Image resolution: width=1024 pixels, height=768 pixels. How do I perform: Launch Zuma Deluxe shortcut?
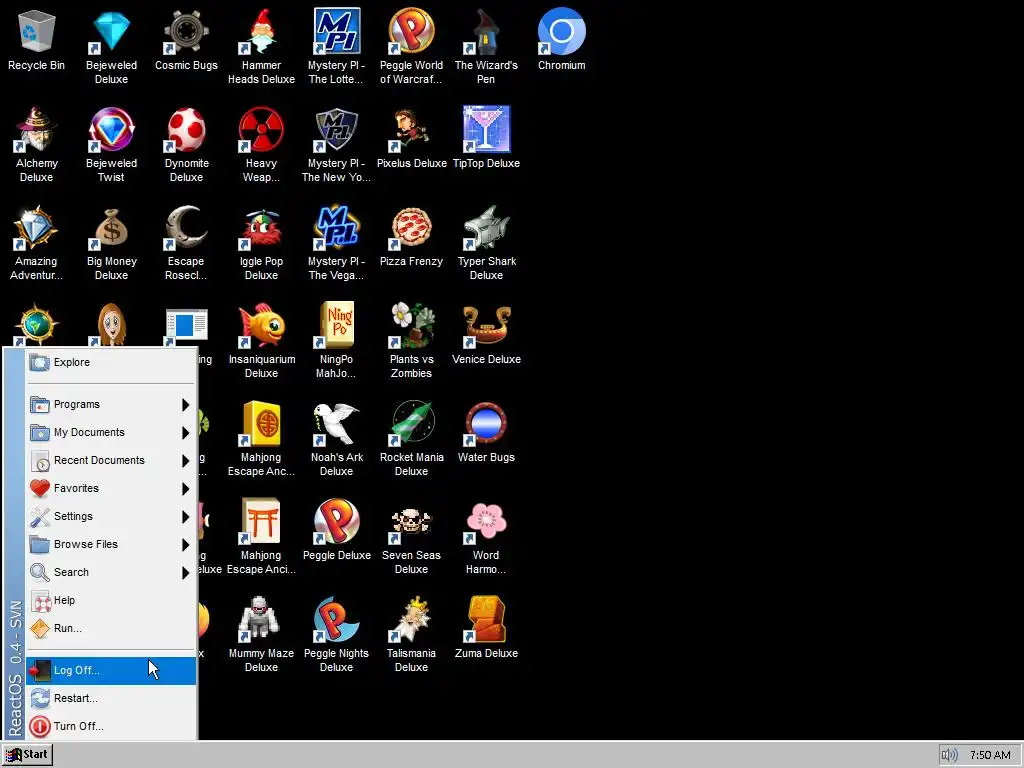[487, 619]
